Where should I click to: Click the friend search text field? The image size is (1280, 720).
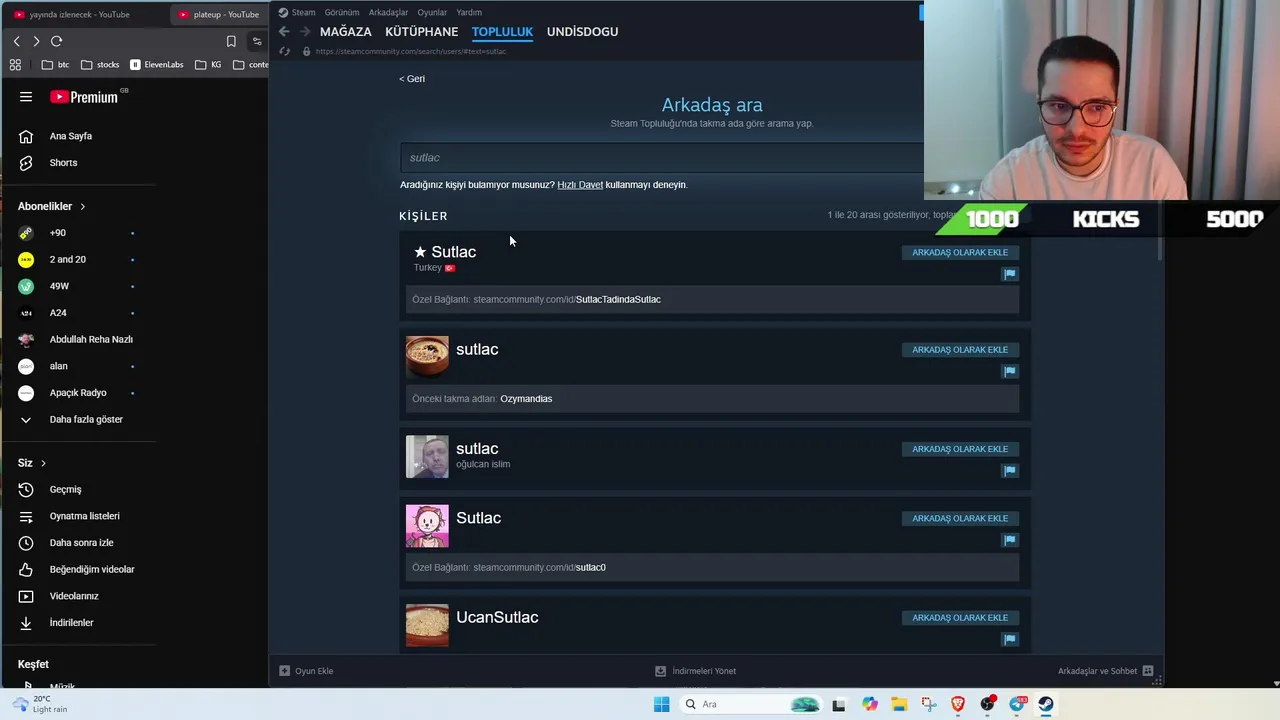click(x=662, y=158)
